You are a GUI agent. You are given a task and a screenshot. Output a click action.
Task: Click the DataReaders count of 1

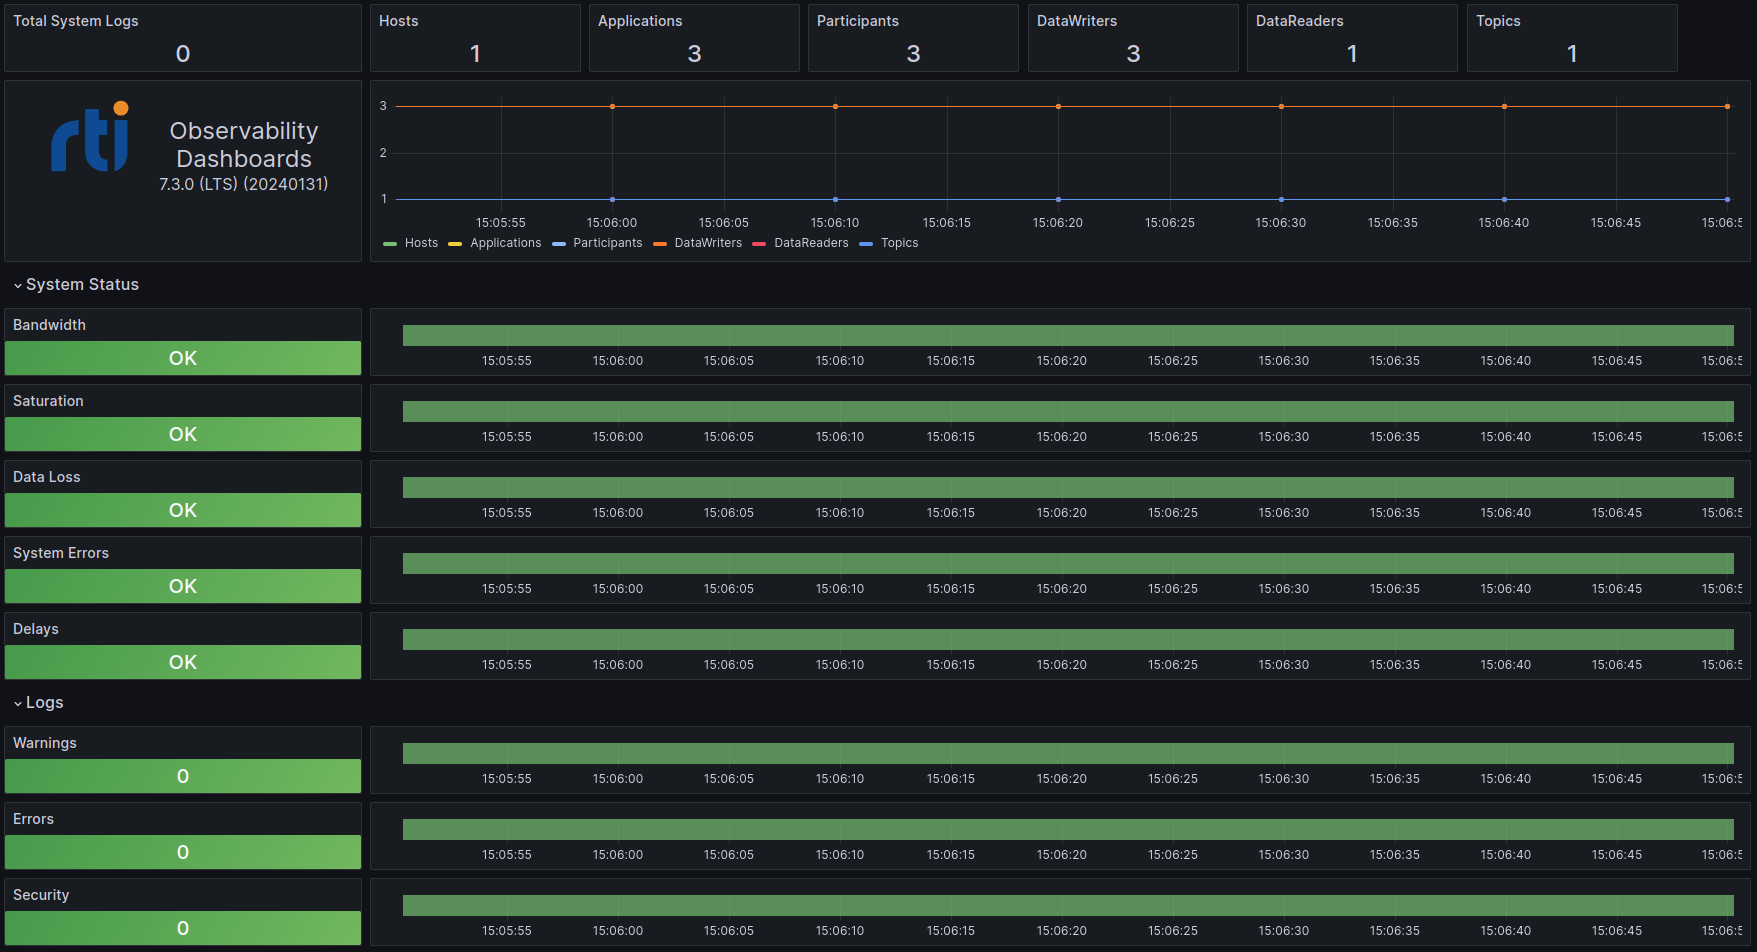1352,53
